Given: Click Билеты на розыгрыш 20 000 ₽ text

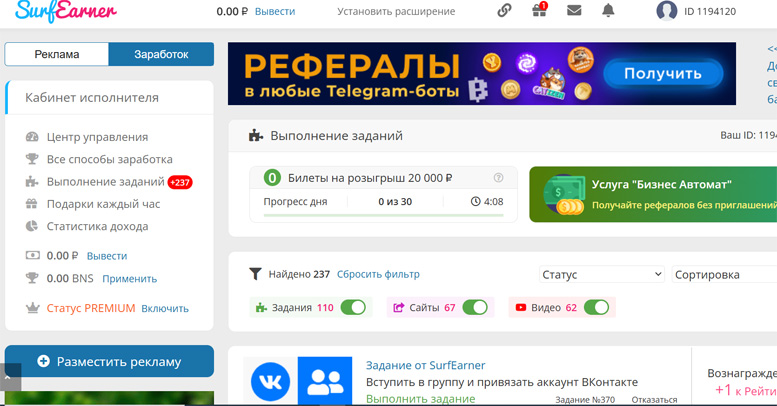Looking at the screenshot, I should pyautogui.click(x=370, y=178).
